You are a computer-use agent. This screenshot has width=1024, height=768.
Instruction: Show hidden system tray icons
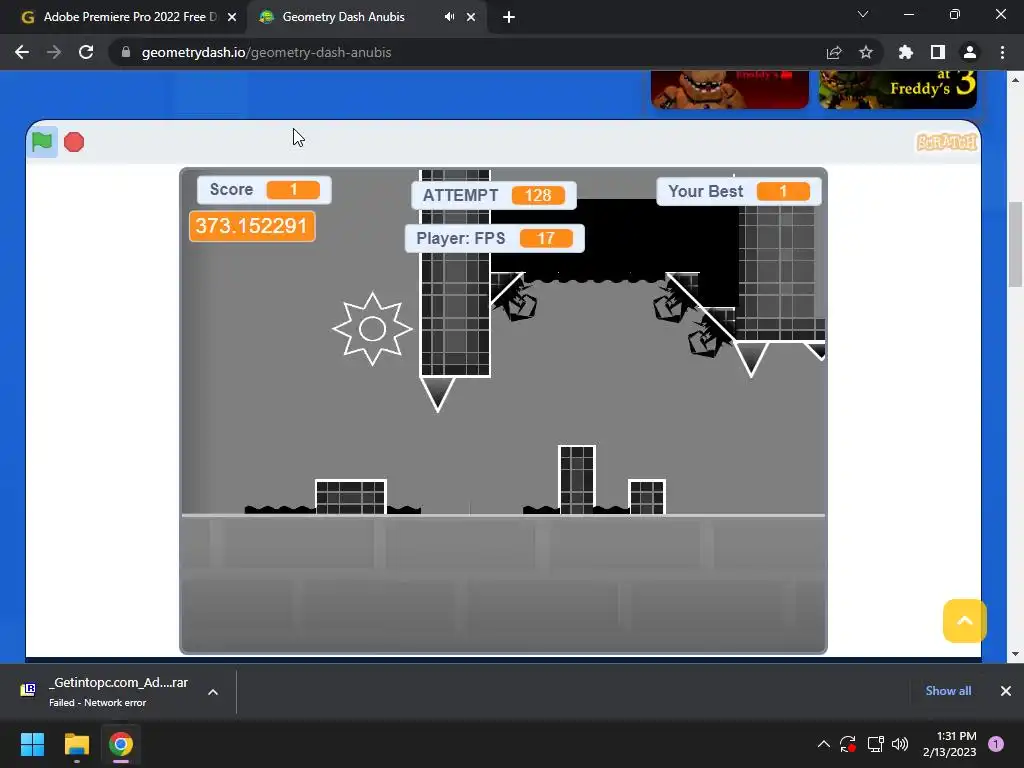[824, 744]
